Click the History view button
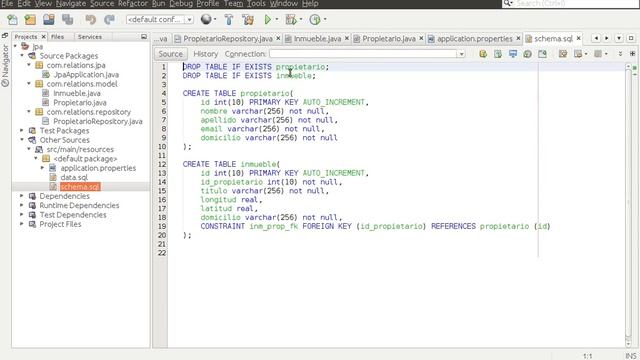 [205, 54]
